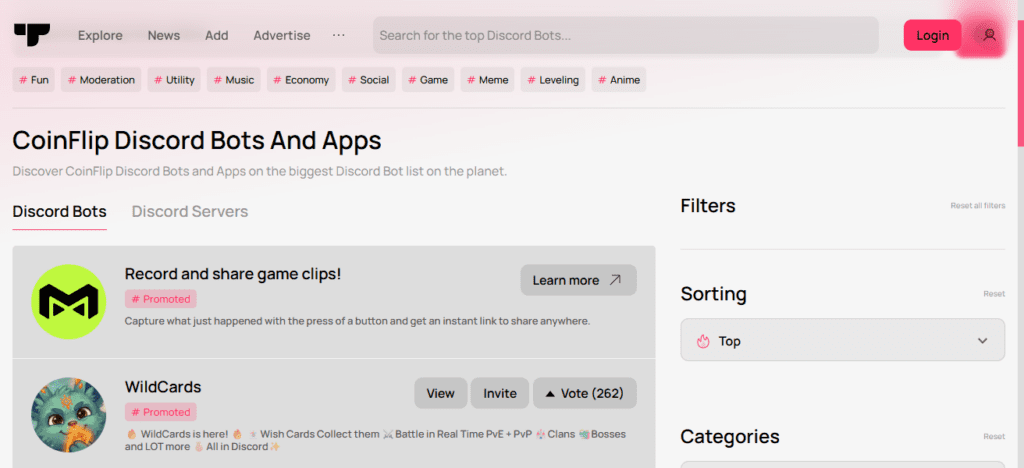Screen dimensions: 1024x468
Task: Reset the Sorting option
Action: point(994,294)
